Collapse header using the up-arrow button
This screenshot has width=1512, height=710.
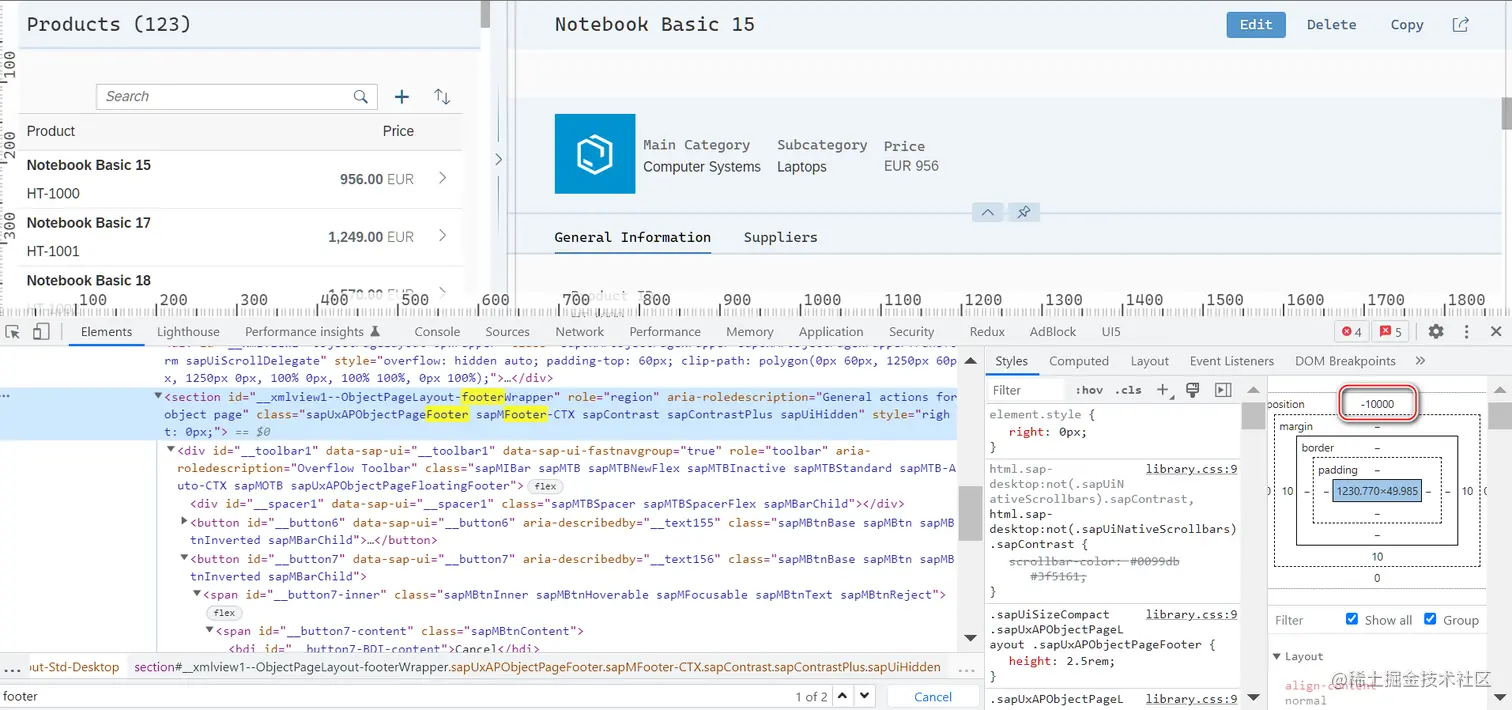pos(987,213)
